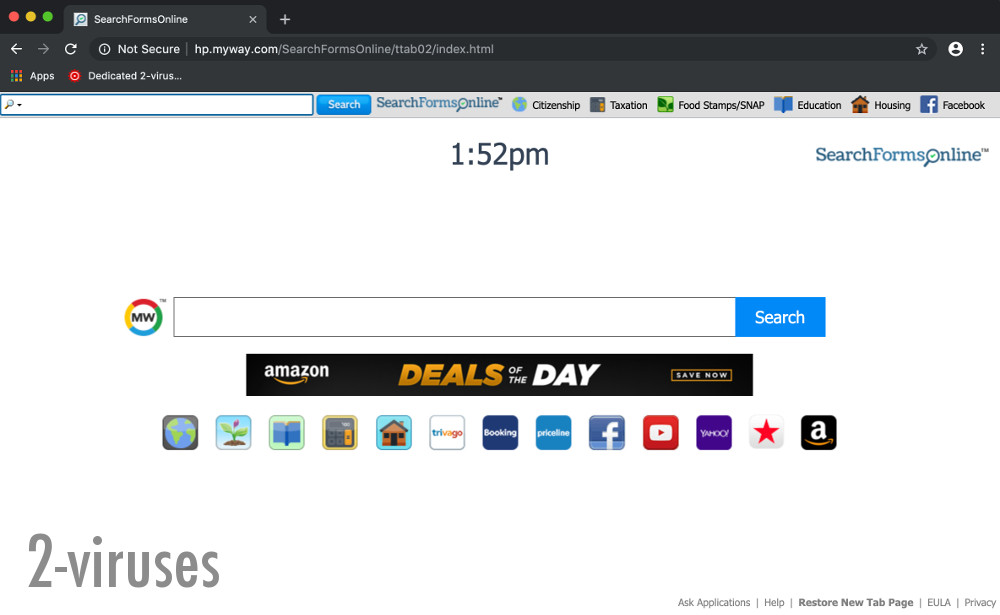The image size is (1000, 615).
Task: Click the Macy's star icon
Action: [x=766, y=432]
